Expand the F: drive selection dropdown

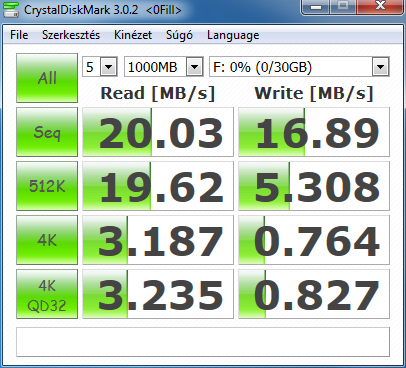380,67
